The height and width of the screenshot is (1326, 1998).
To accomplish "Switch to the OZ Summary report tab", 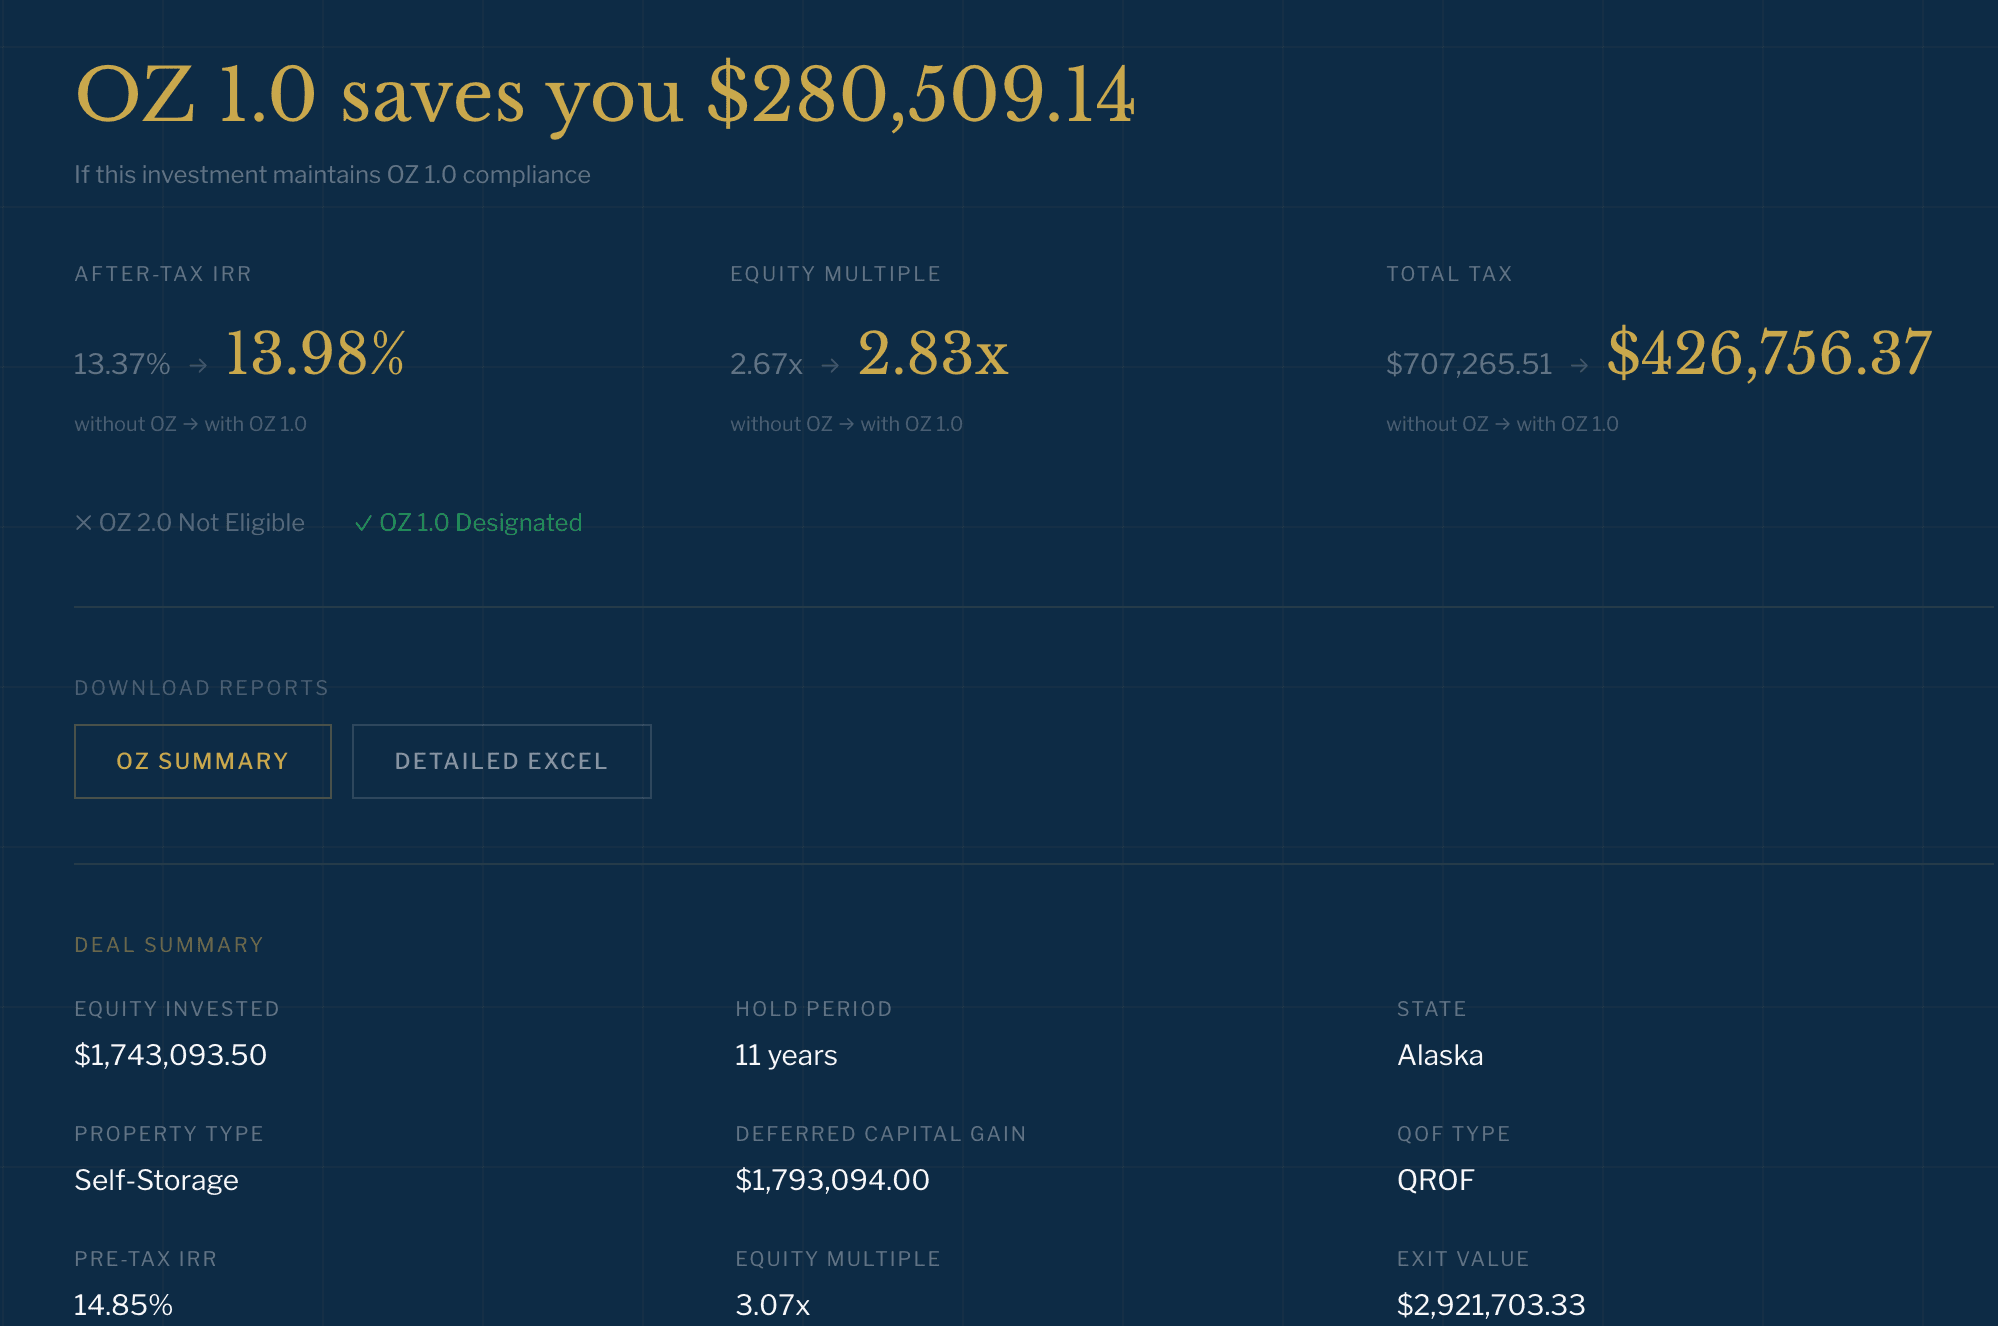I will [x=202, y=761].
